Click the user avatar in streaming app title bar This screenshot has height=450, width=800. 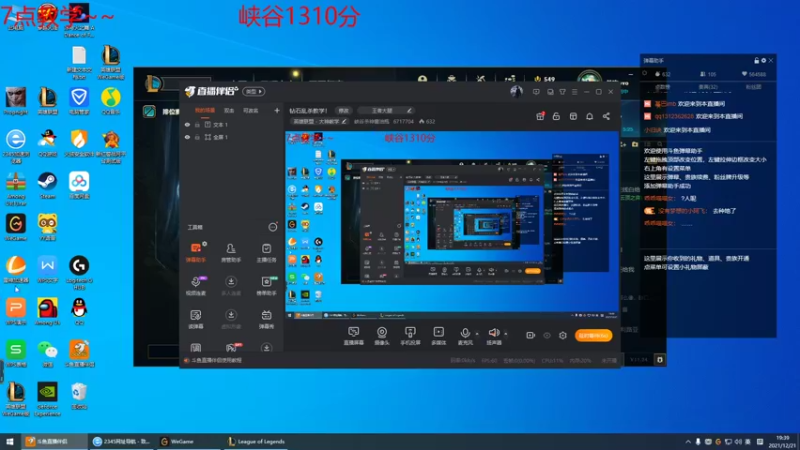pyautogui.click(x=516, y=92)
